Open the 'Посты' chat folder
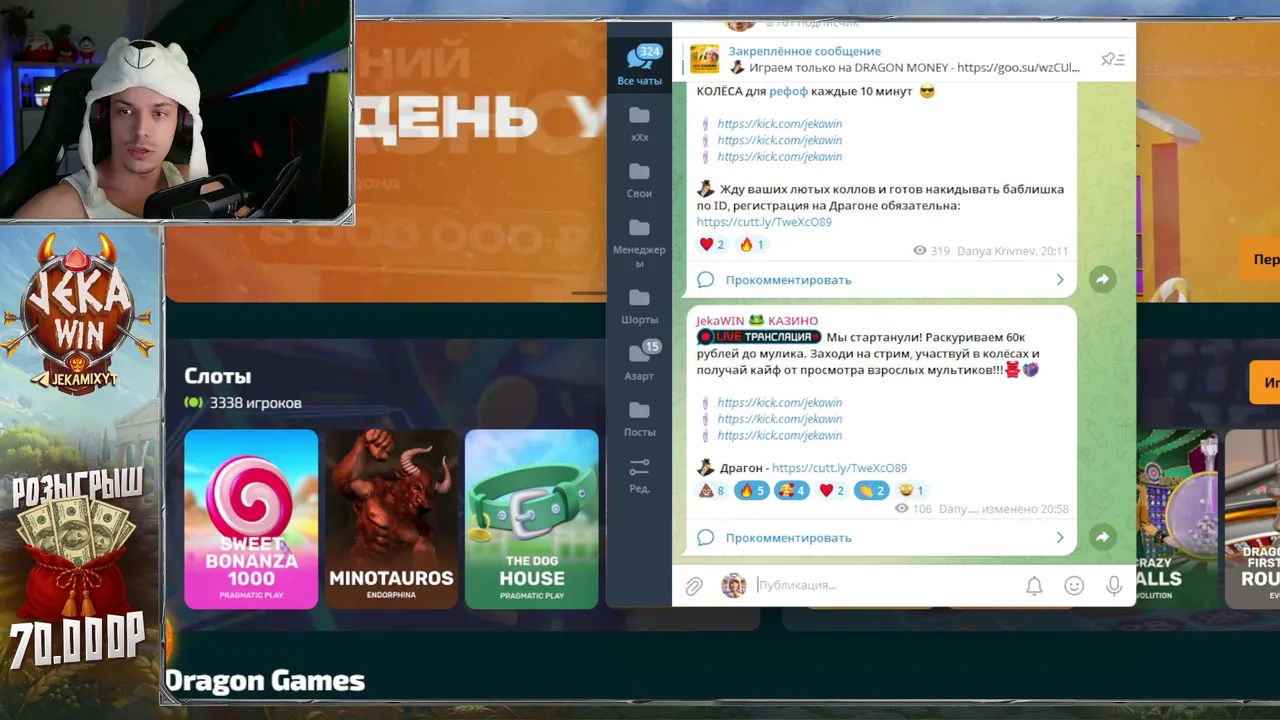Viewport: 1280px width, 720px height. (639, 418)
